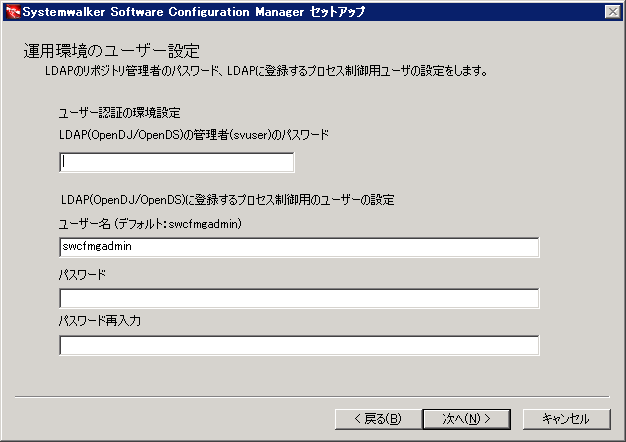
Task: Click the label ユーザー認証の環境設定
Action: tap(119, 113)
